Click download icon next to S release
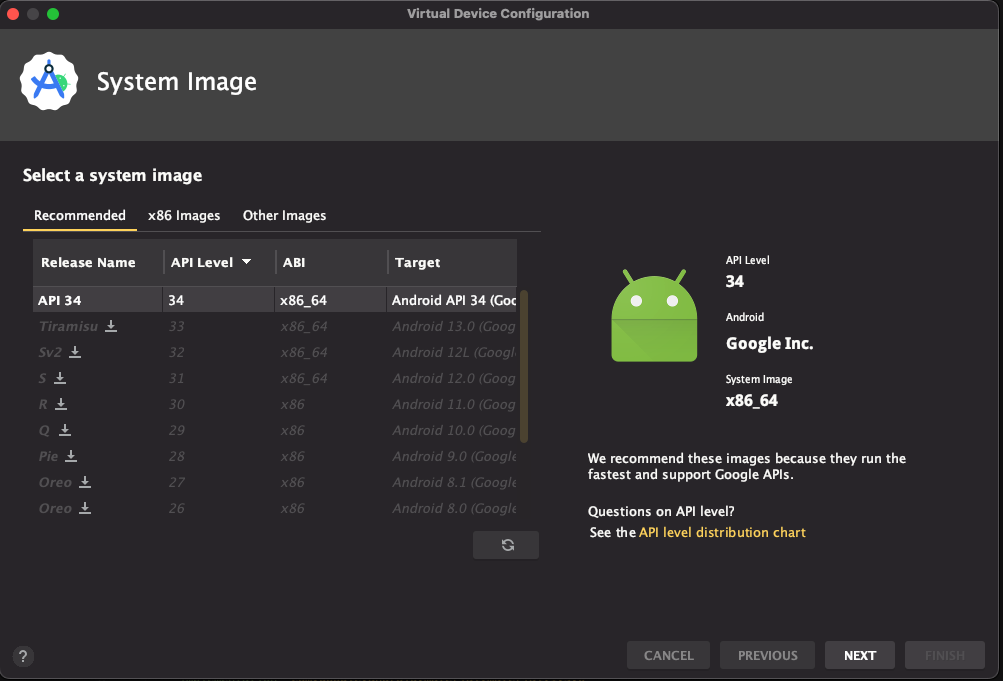 pos(60,378)
